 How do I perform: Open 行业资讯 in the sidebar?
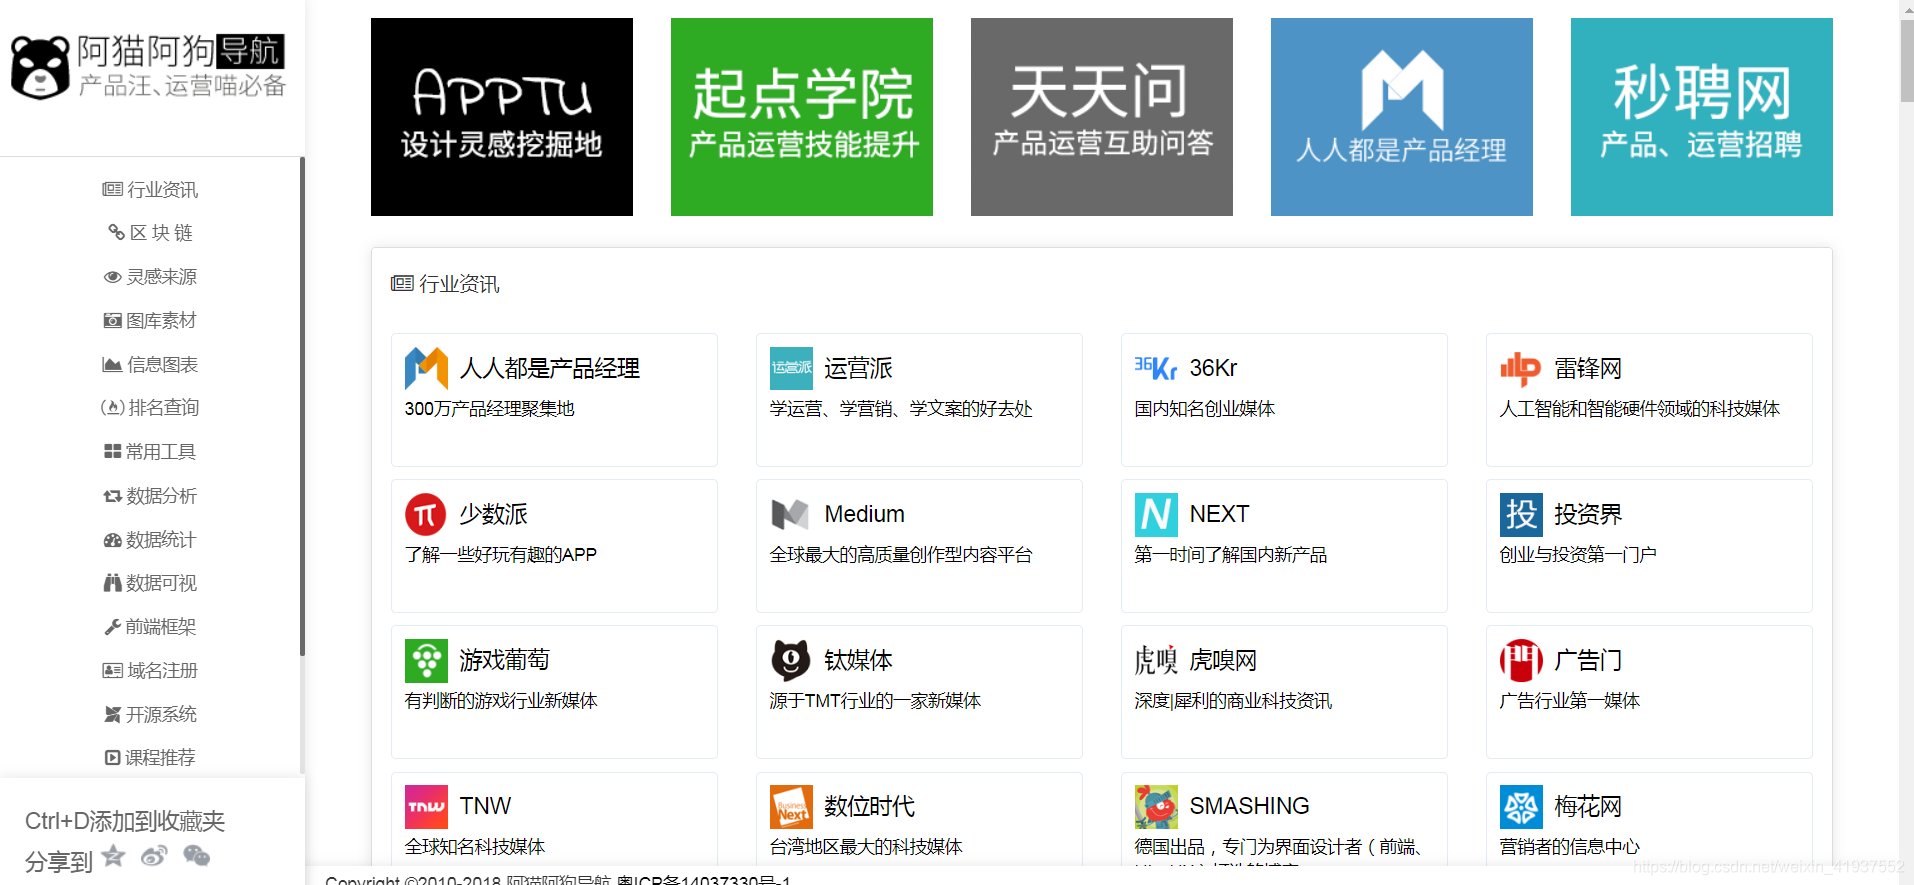point(150,190)
